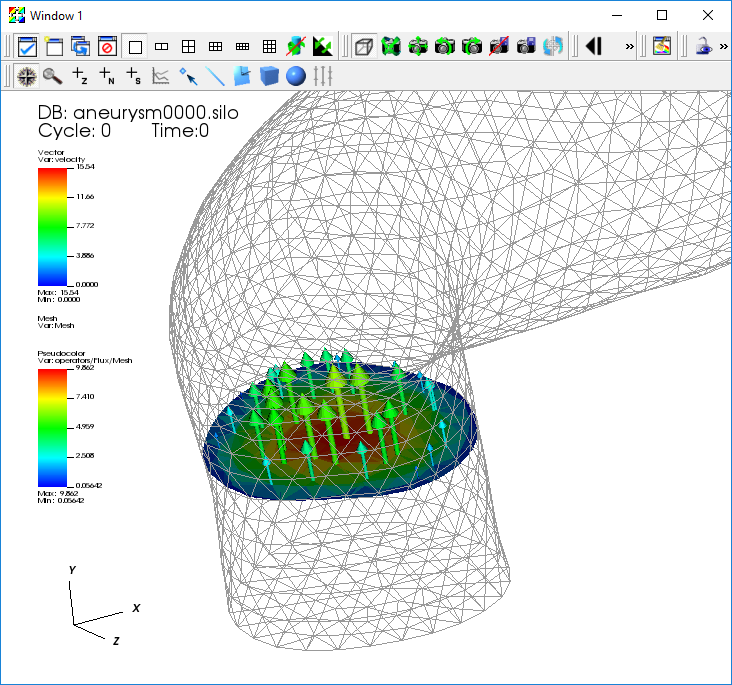The height and width of the screenshot is (685, 732).
Task: Save the current view
Action: pyautogui.click(x=526, y=47)
